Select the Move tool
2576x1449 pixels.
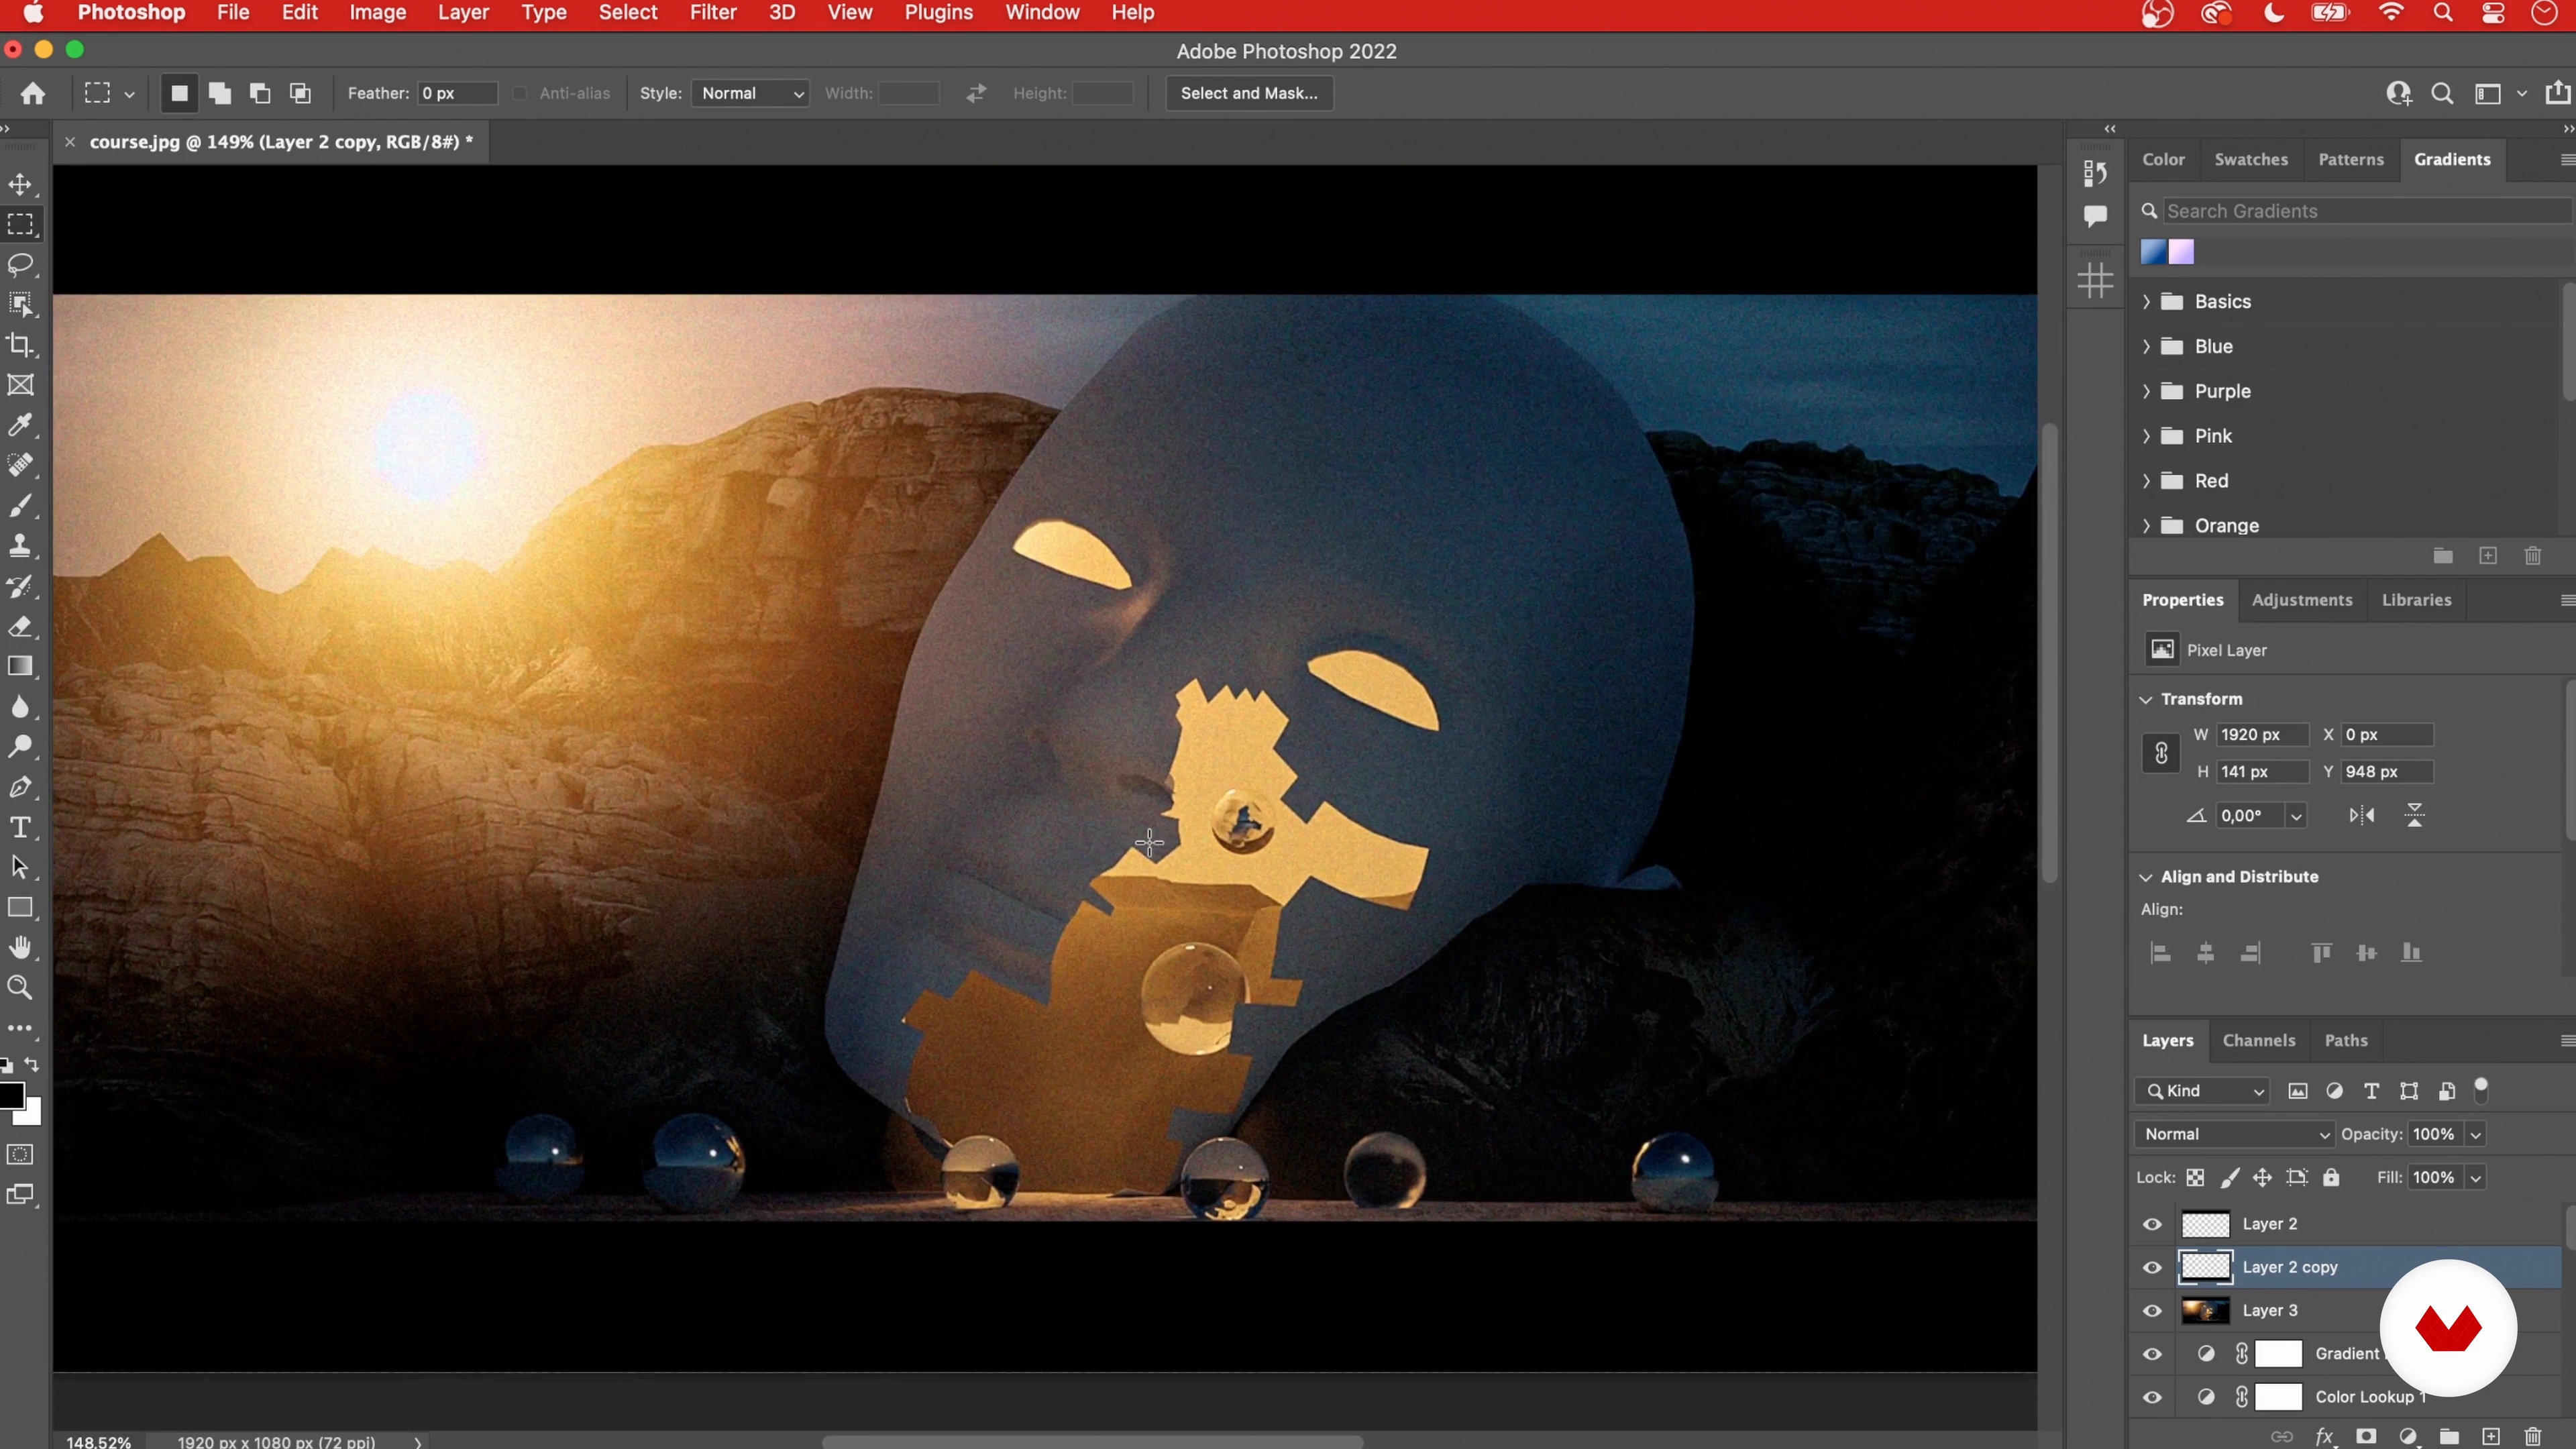coord(20,184)
